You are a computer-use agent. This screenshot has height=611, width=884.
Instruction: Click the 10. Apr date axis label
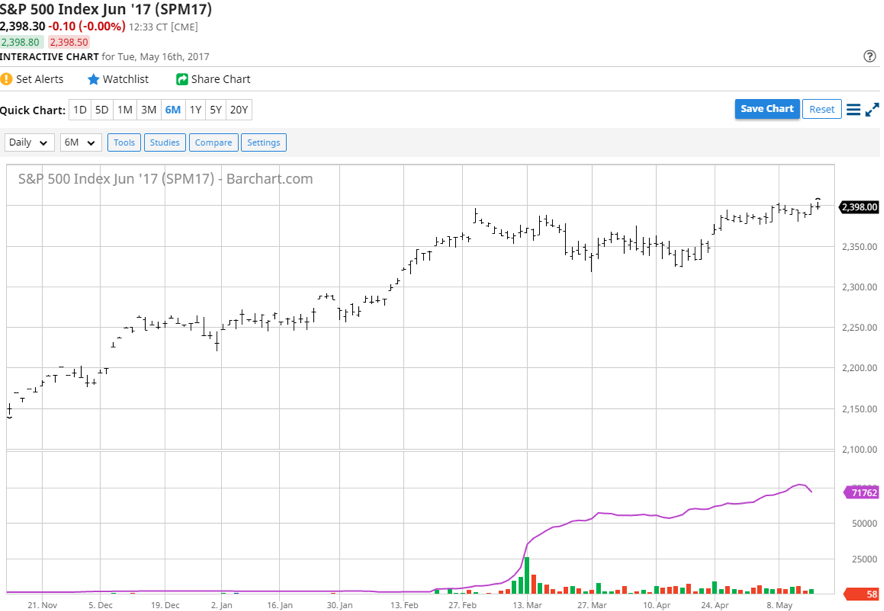point(657,605)
